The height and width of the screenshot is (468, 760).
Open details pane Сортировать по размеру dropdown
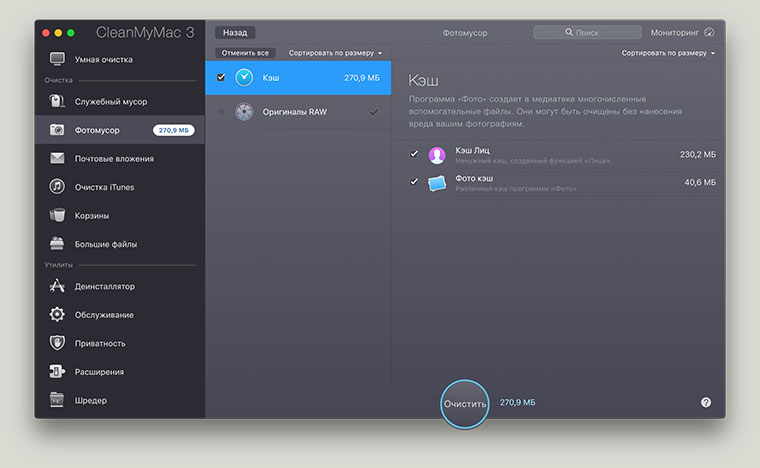[668, 53]
